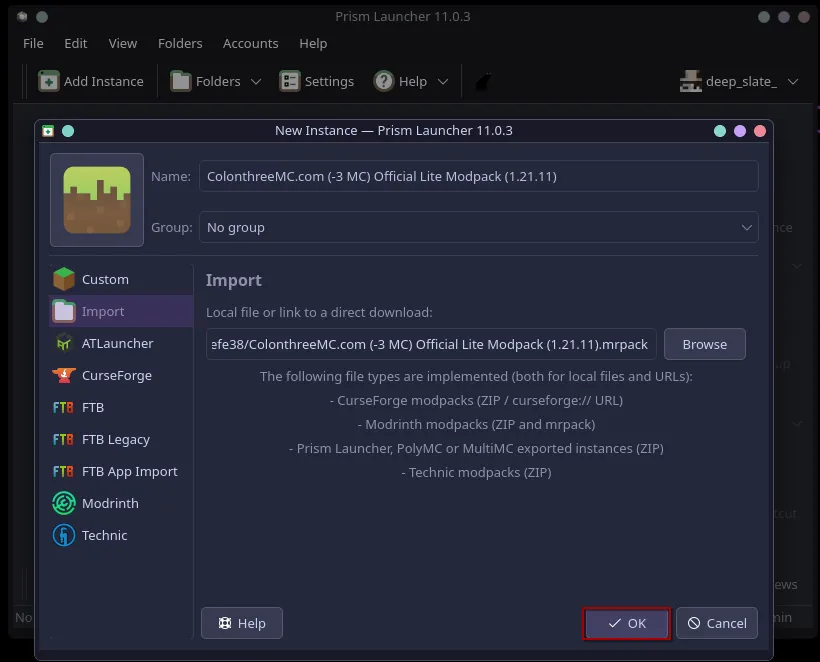The height and width of the screenshot is (662, 820).
Task: Open the FTB source icon
Action: (x=63, y=407)
